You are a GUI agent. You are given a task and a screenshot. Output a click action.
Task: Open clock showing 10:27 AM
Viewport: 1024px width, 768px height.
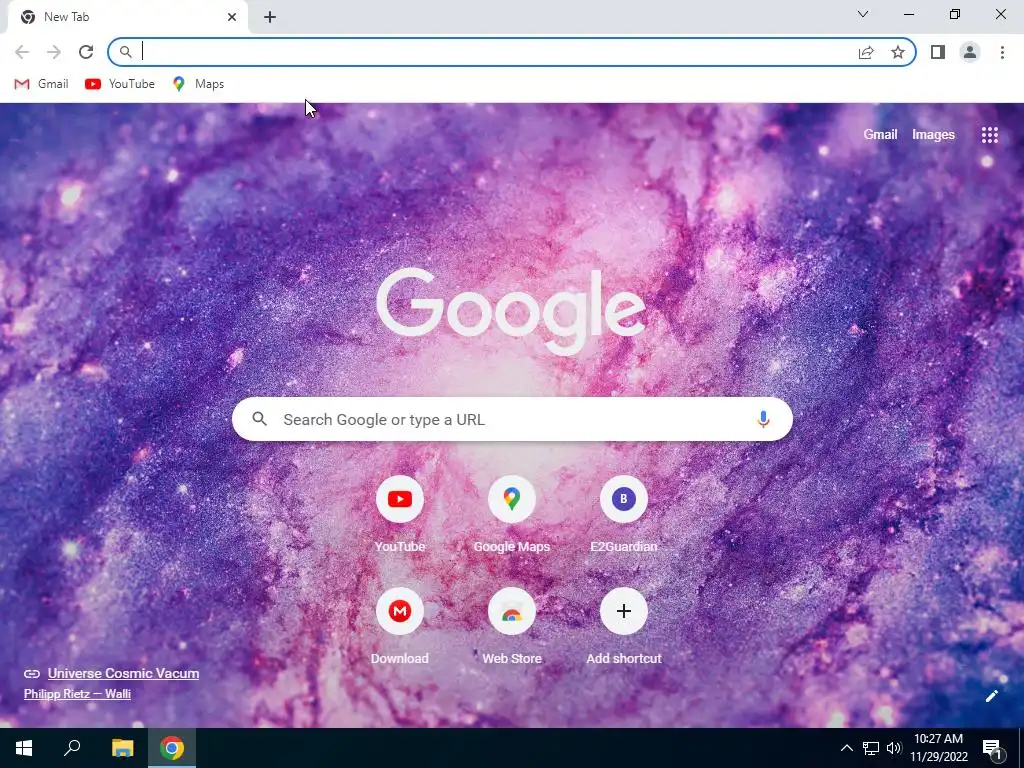tap(938, 748)
